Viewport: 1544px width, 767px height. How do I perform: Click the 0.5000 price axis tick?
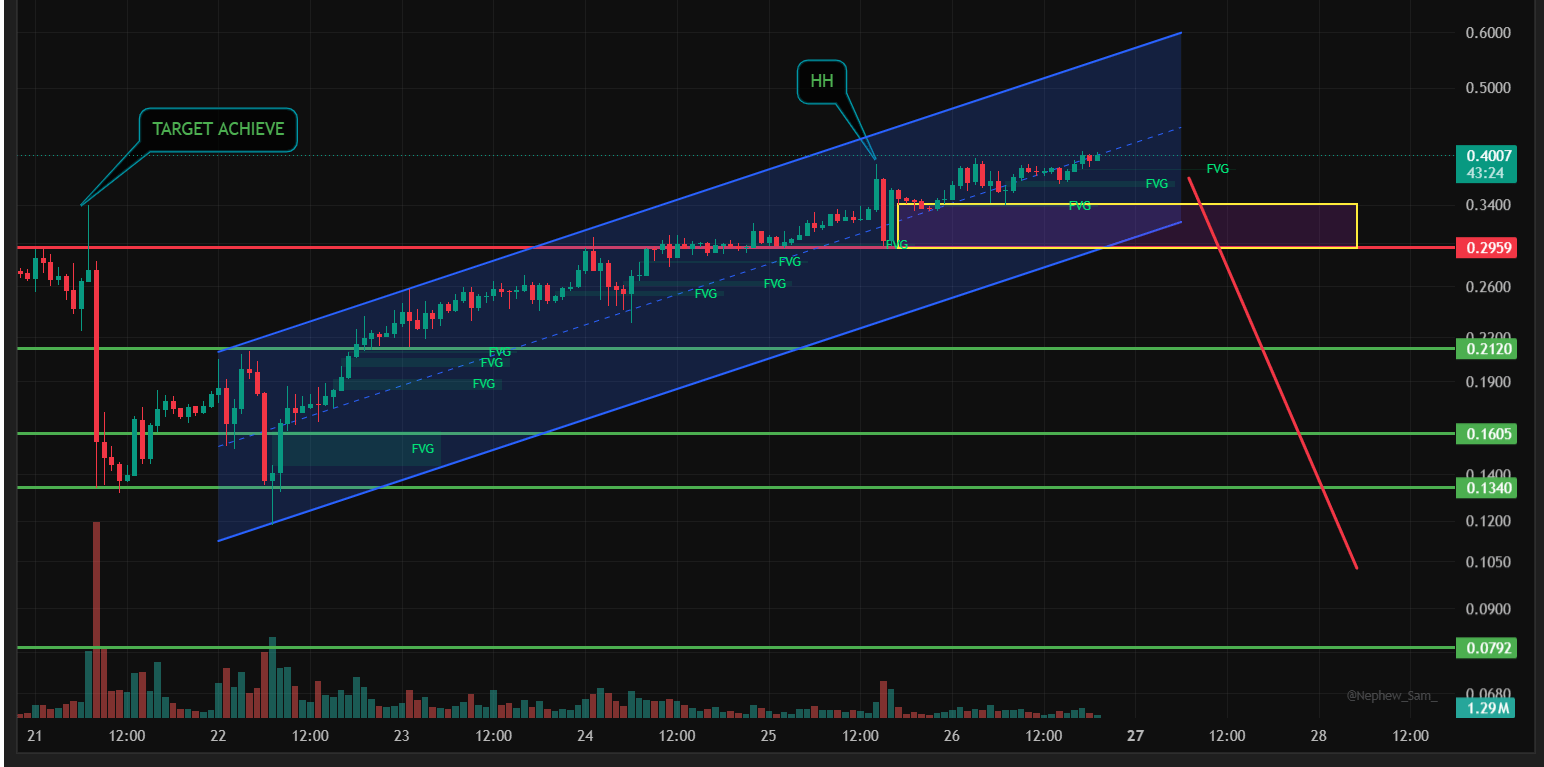(1487, 88)
